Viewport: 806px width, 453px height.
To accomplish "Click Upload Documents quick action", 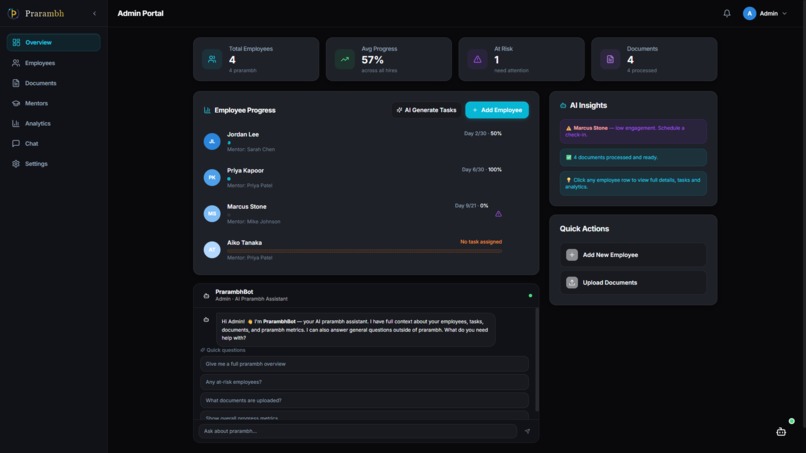I will (633, 282).
